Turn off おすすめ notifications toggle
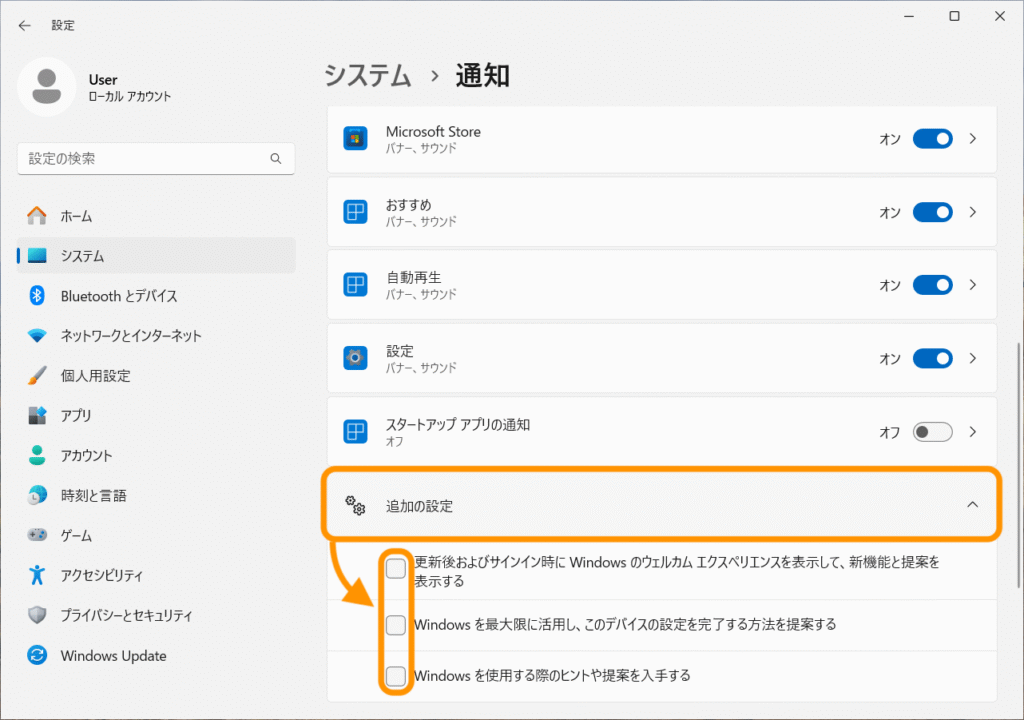The image size is (1024, 720). click(x=933, y=212)
